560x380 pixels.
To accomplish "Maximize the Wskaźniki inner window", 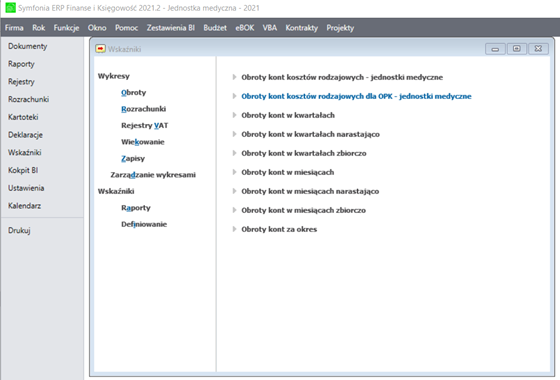I will (516, 49).
